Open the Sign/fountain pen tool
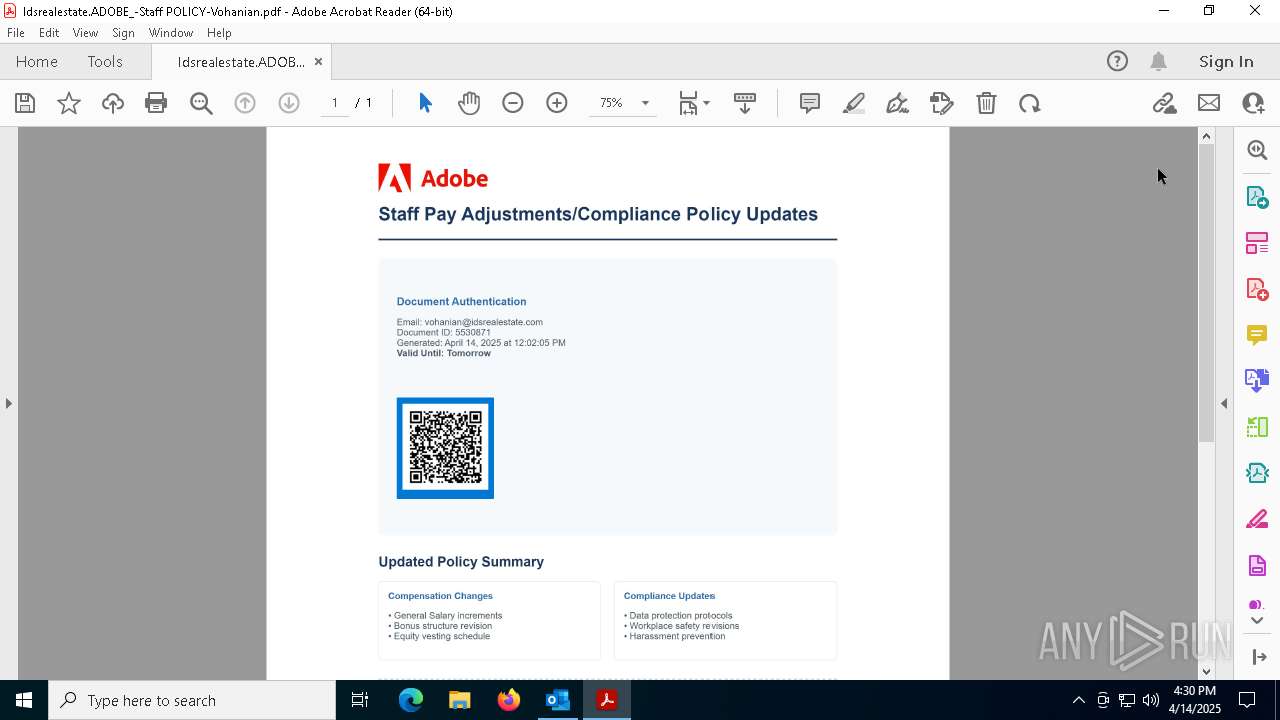Viewport: 1280px width, 720px height. coord(898,103)
